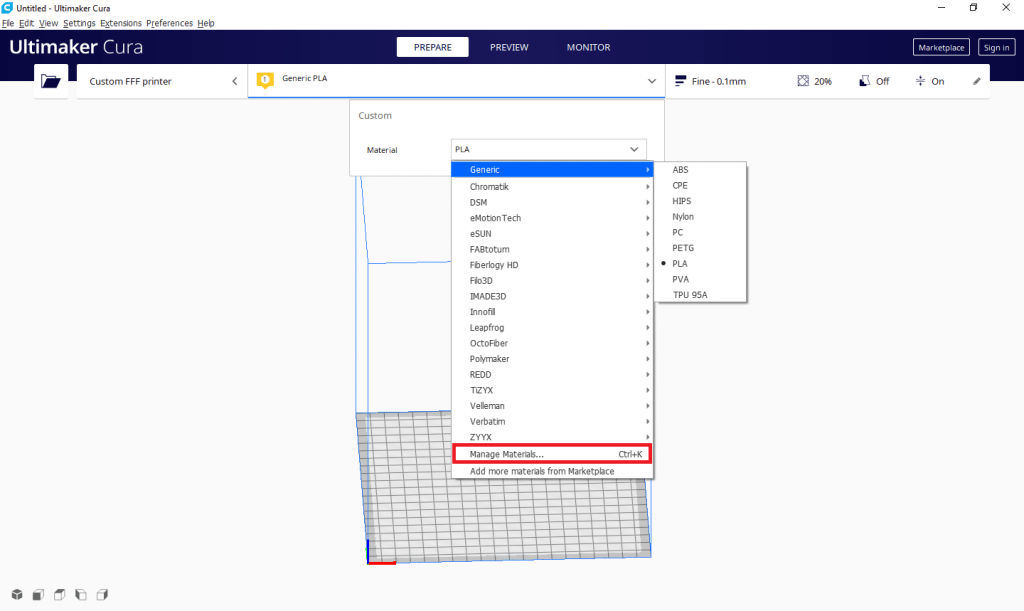Select ABS generic material

701,170
